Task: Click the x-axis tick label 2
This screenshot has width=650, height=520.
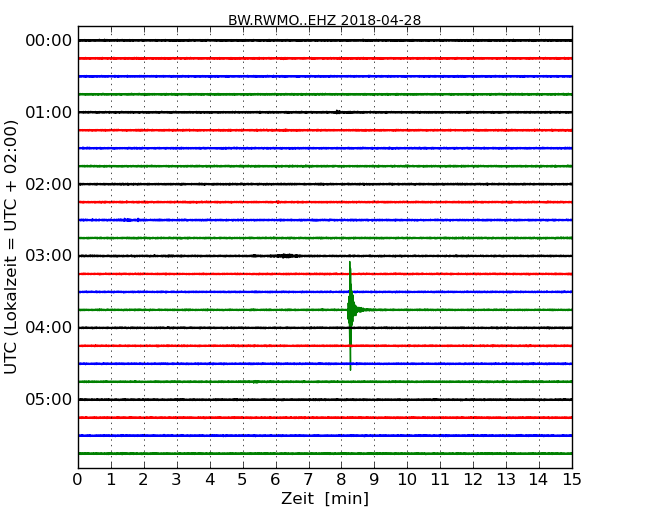Action: coord(144,480)
